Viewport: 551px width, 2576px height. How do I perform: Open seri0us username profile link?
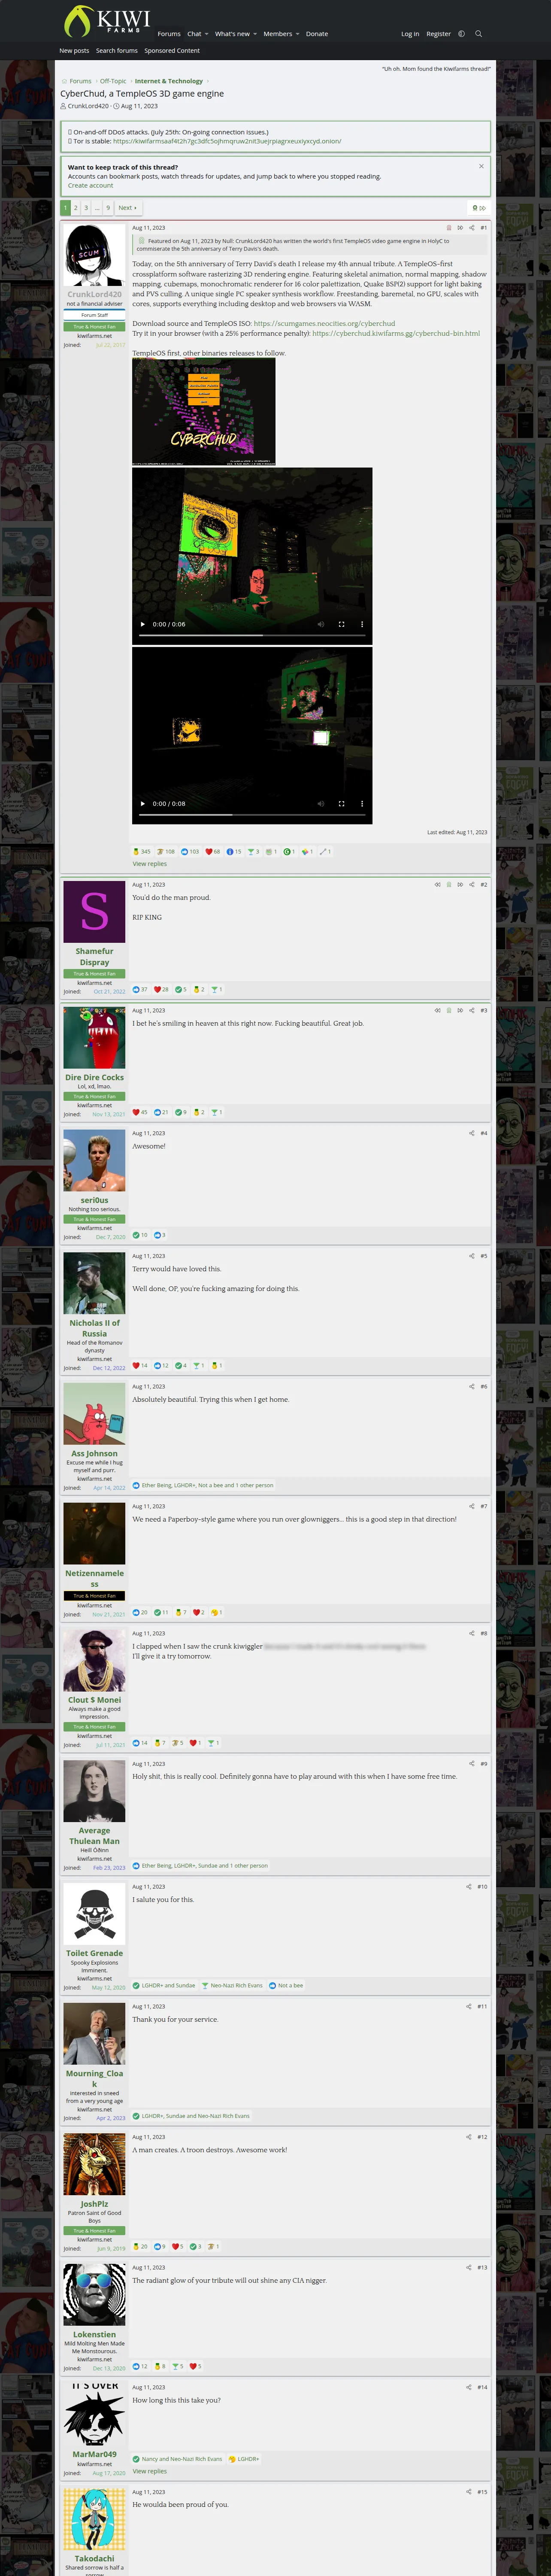[94, 1200]
